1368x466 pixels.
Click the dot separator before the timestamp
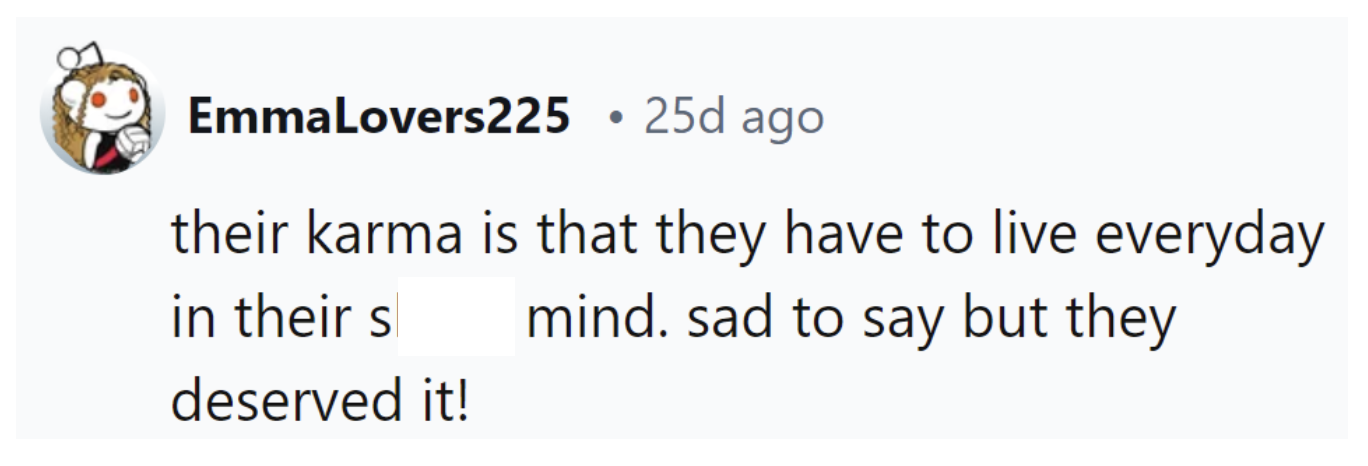[617, 119]
